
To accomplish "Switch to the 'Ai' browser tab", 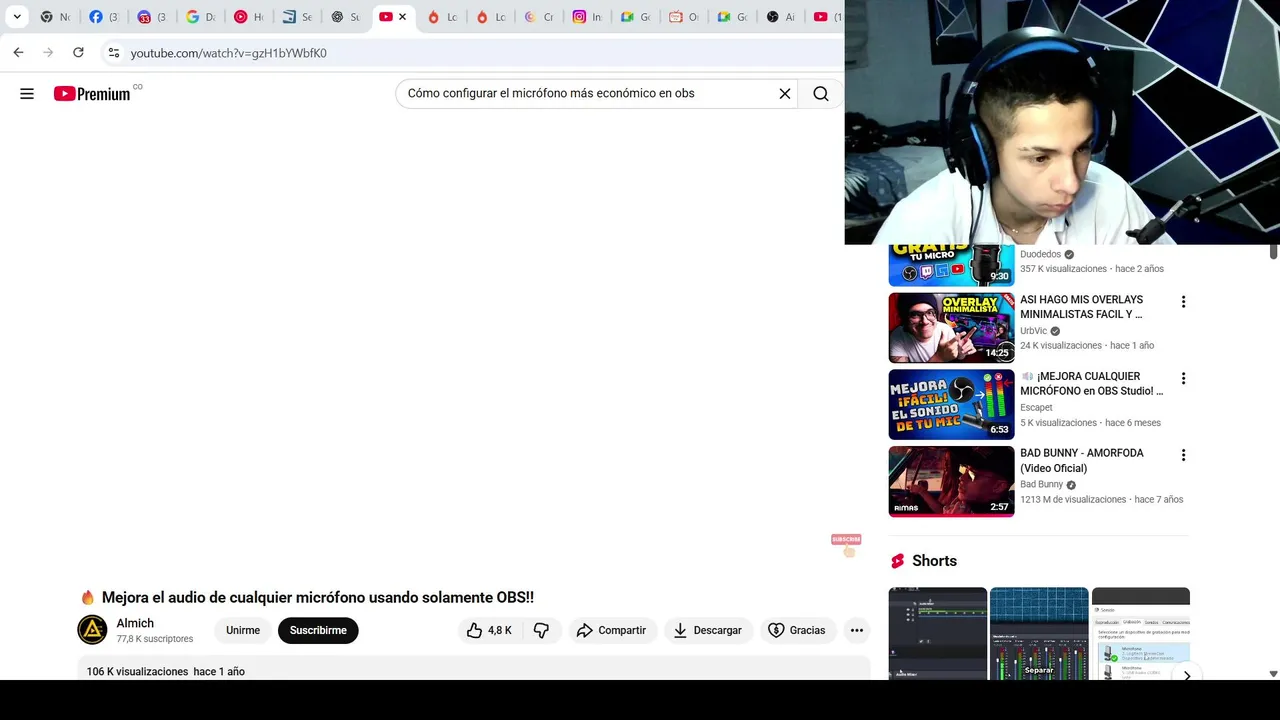I will [781, 17].
